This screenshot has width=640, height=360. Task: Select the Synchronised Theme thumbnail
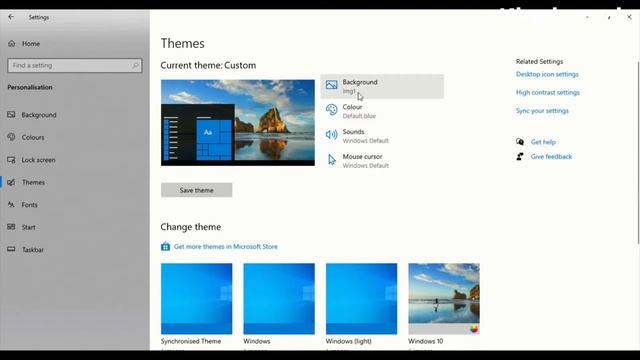196,299
